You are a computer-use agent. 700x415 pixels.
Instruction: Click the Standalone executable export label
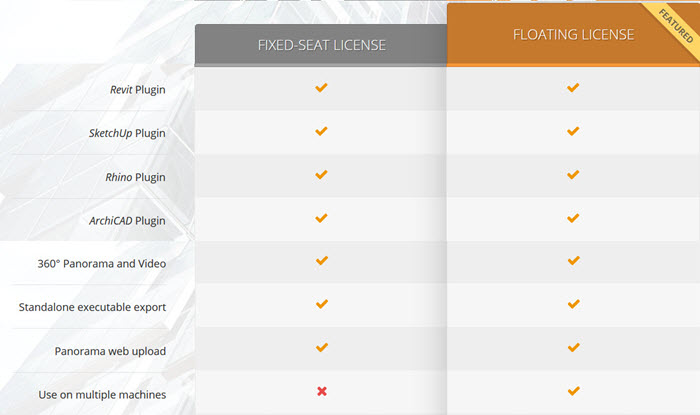click(x=92, y=307)
